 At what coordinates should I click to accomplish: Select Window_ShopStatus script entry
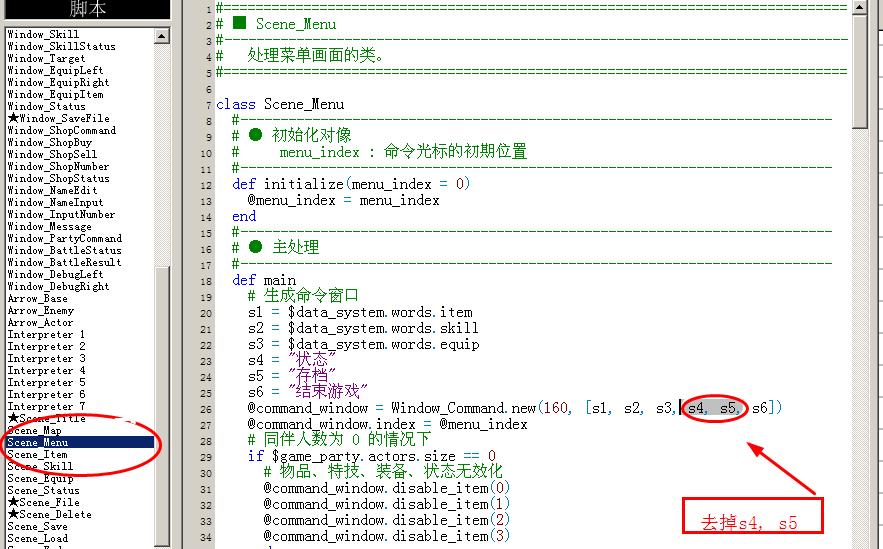tap(58, 178)
